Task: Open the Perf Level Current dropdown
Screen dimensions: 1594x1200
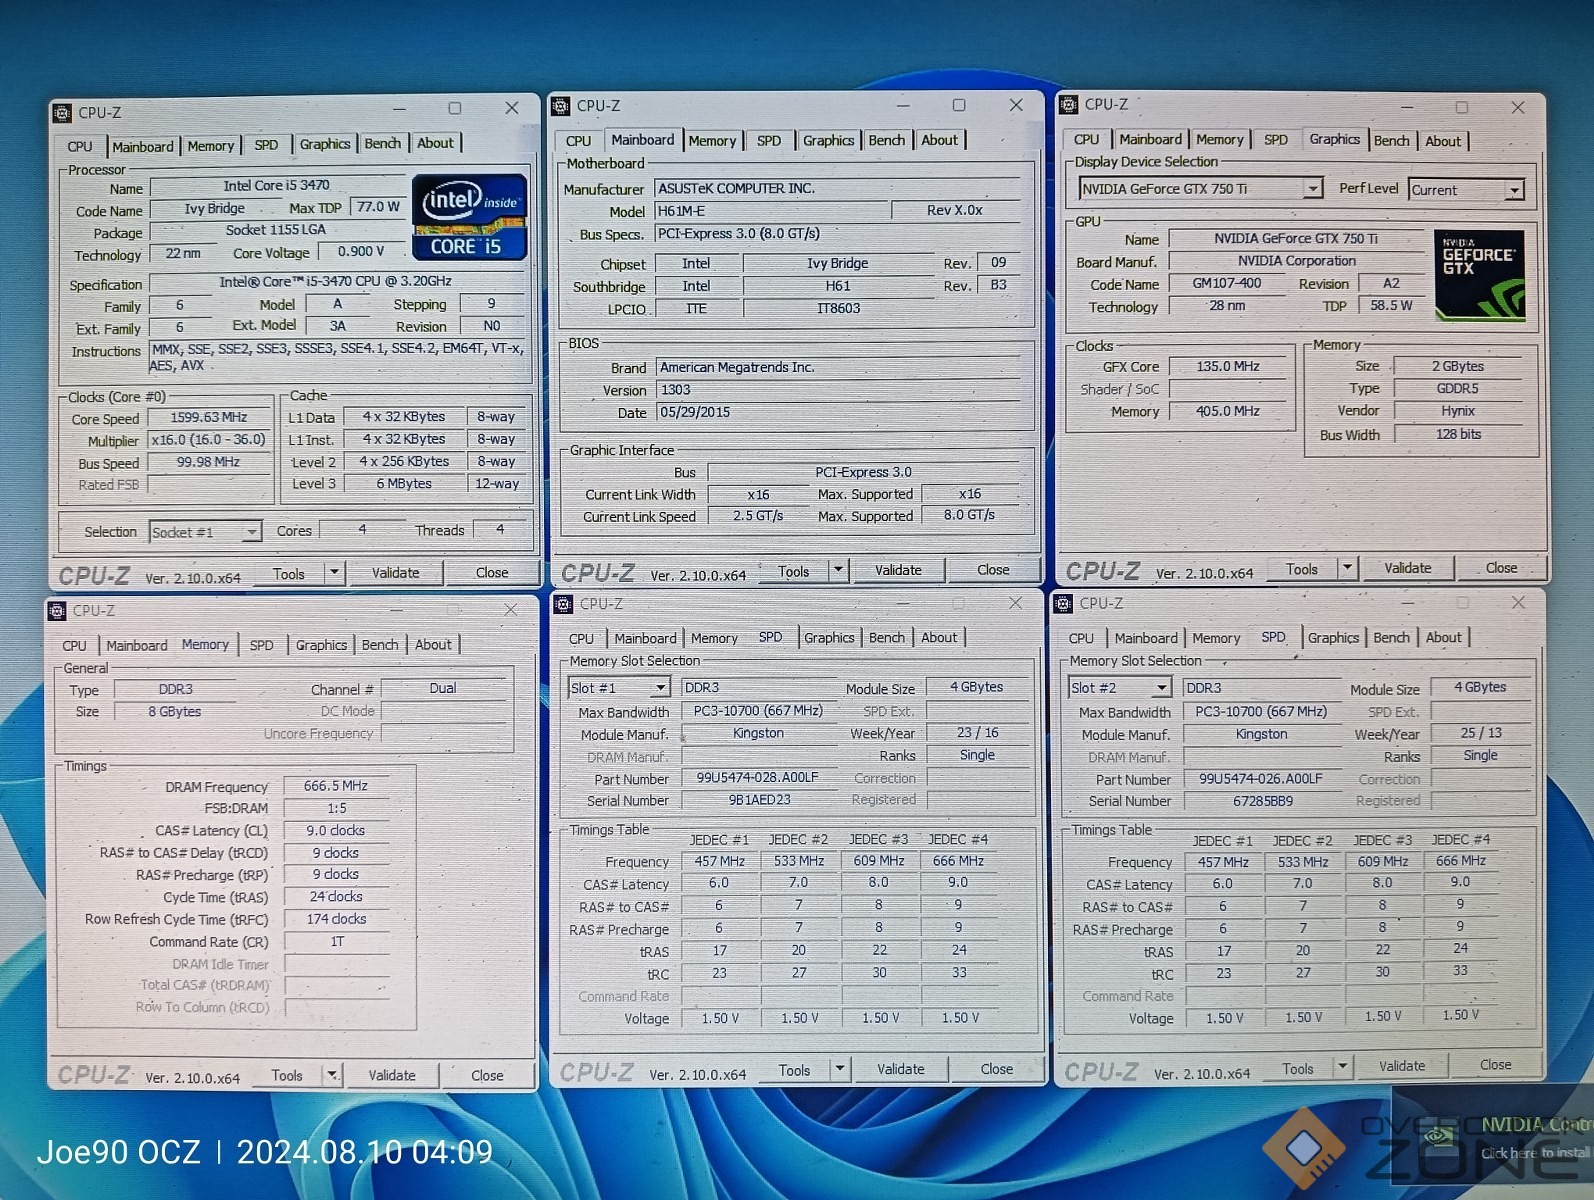Action: (1514, 190)
